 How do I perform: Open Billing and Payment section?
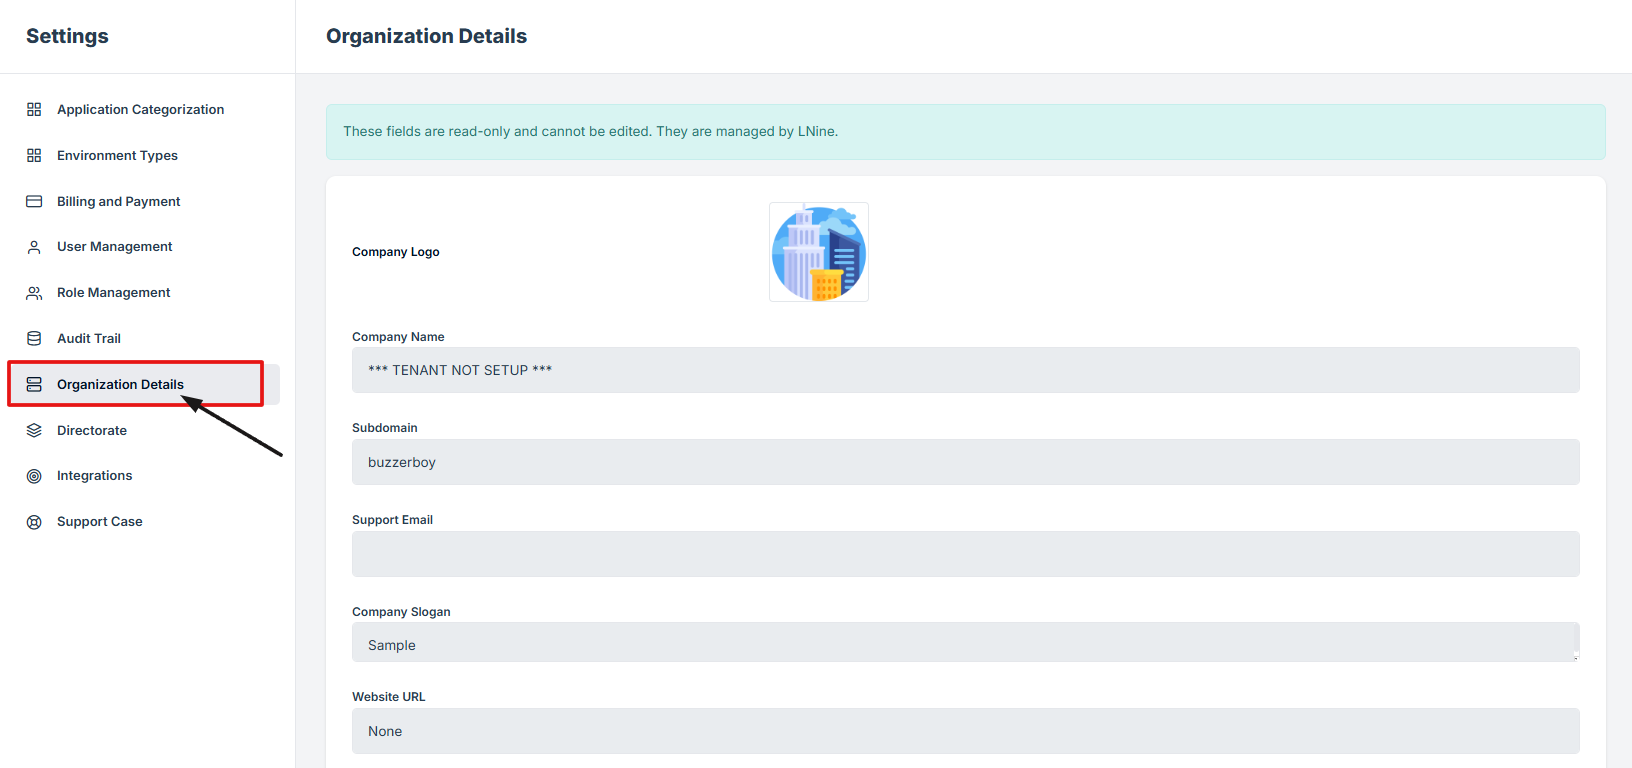tap(118, 201)
